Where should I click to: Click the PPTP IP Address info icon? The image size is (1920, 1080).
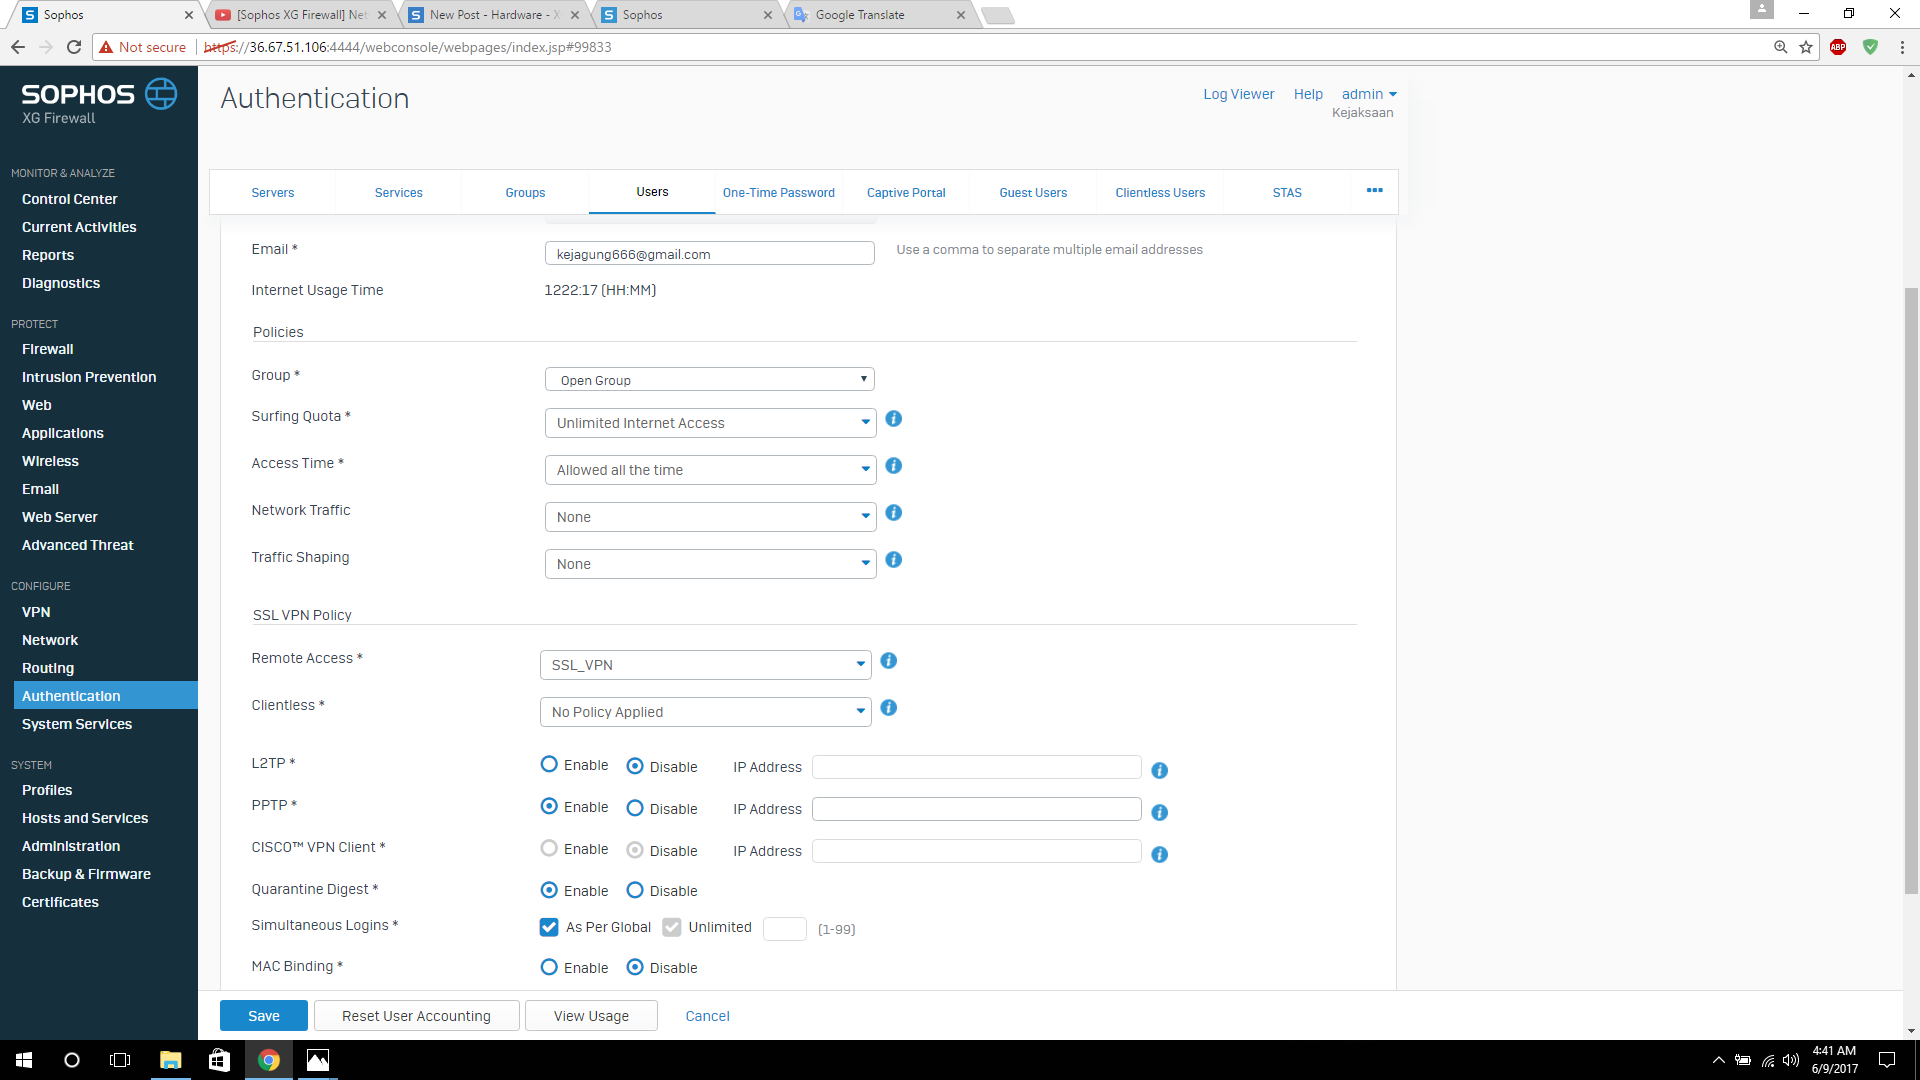pos(1160,813)
